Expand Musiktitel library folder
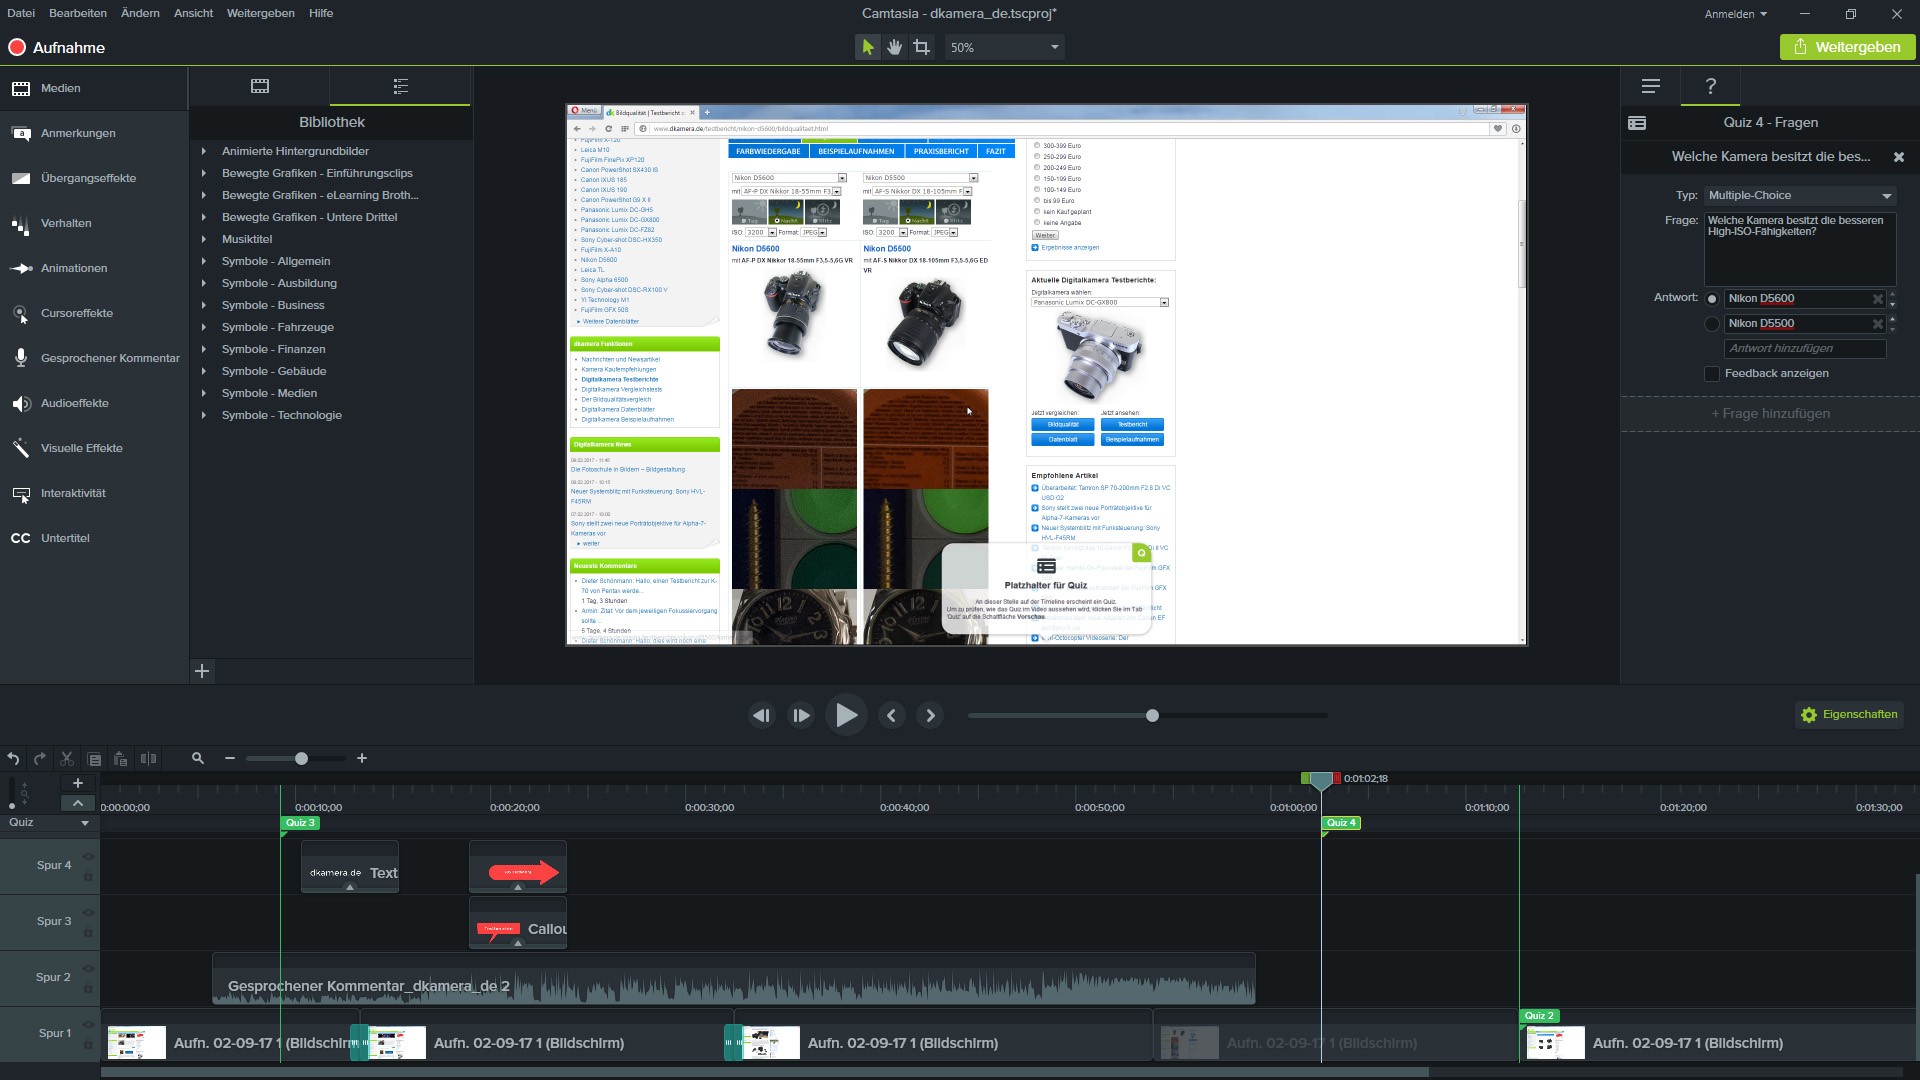This screenshot has height=1080, width=1920. 204,240
